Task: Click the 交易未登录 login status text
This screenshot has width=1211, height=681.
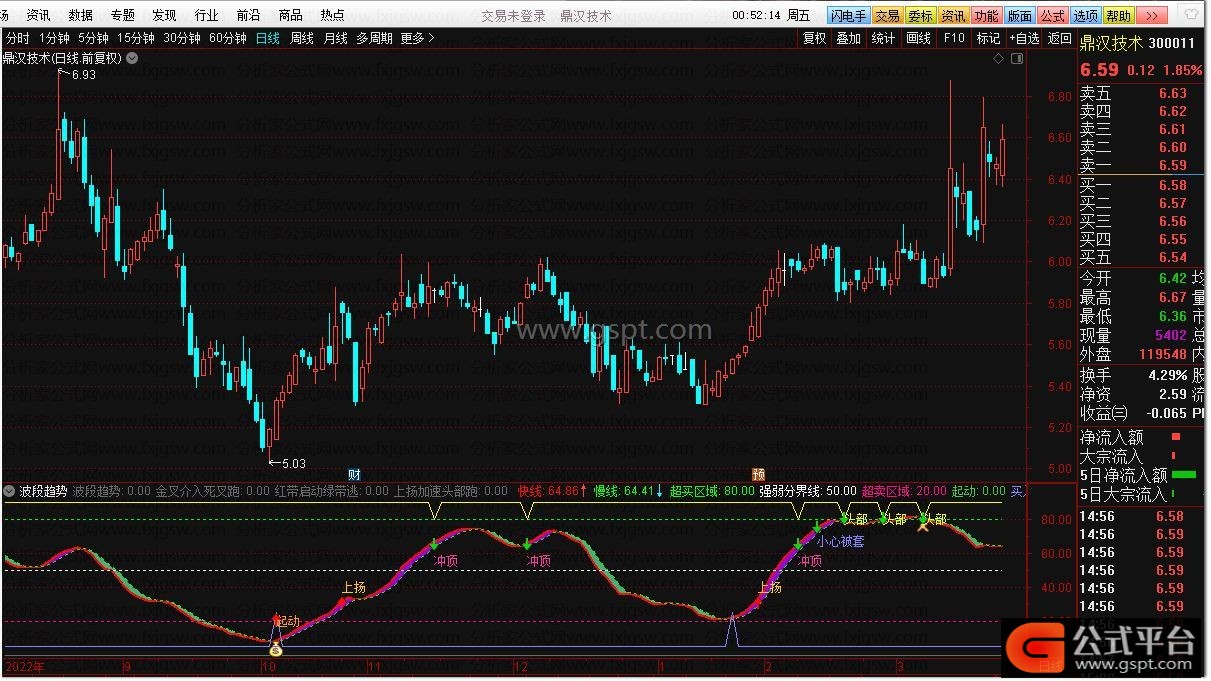Action: click(x=513, y=15)
